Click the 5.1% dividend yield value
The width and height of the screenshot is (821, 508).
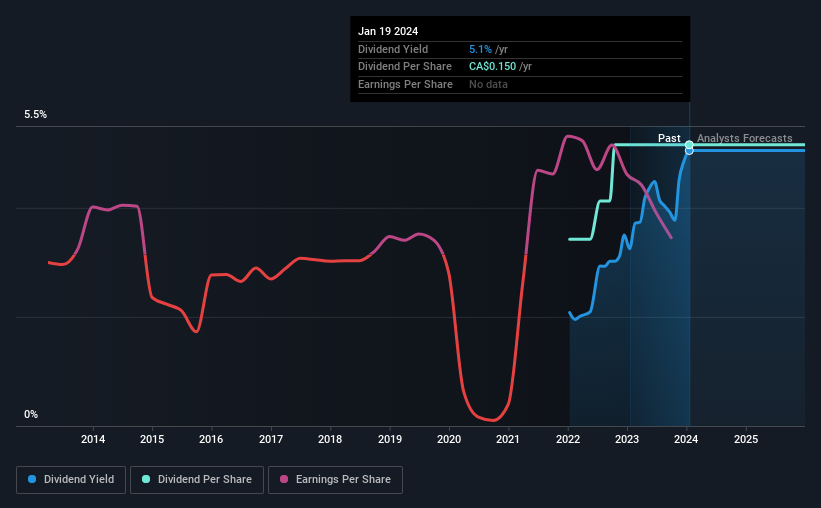click(x=480, y=49)
